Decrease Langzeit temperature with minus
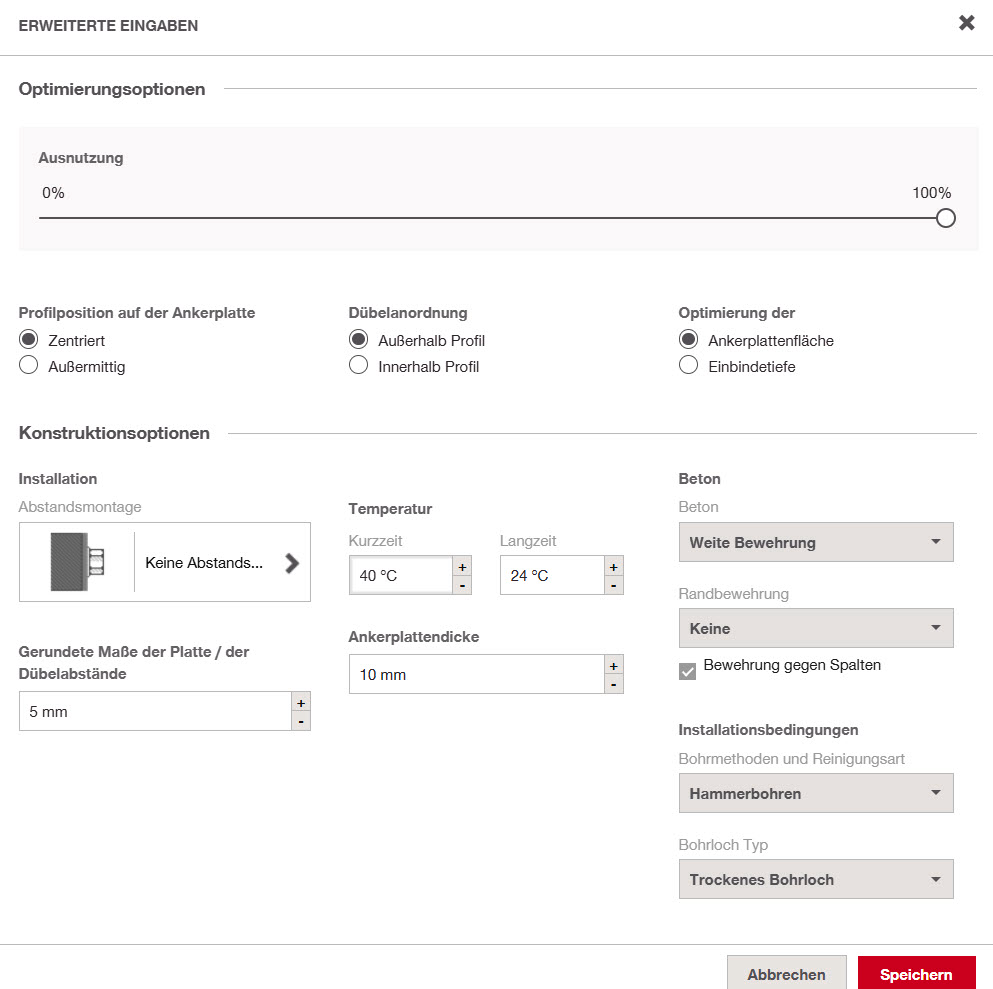The height and width of the screenshot is (989, 993). 614,586
